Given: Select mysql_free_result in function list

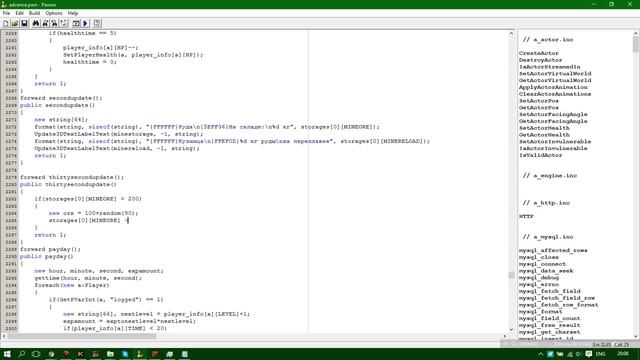Looking at the screenshot, I should click(x=549, y=325).
